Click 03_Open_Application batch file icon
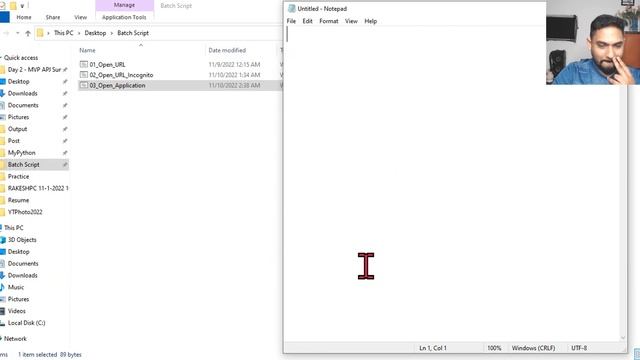The height and width of the screenshot is (360, 640). click(84, 85)
